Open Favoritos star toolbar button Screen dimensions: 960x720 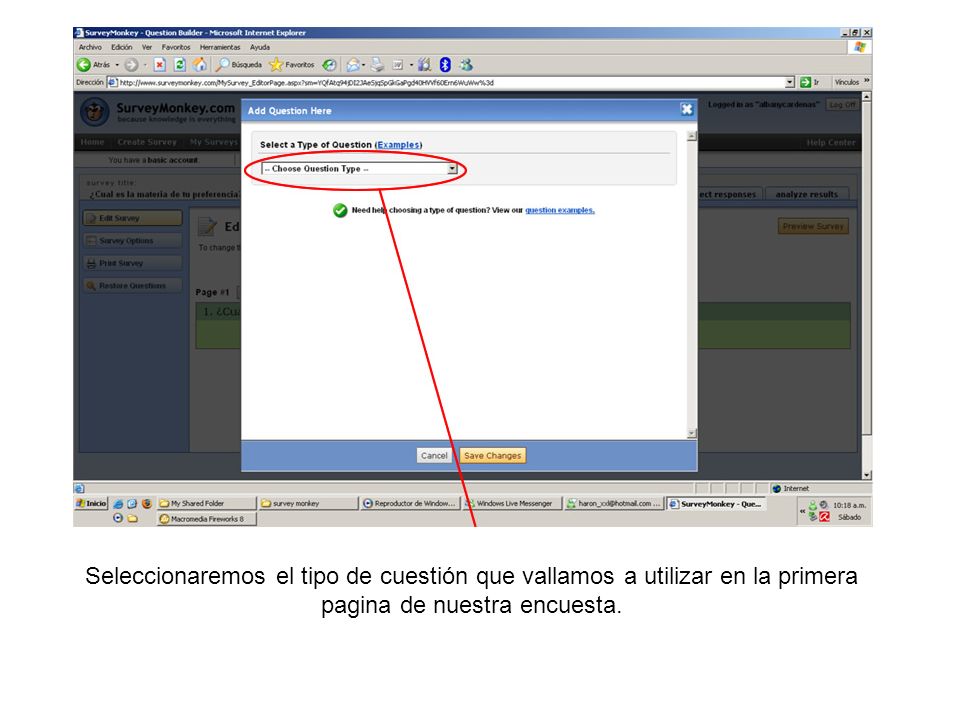(292, 64)
